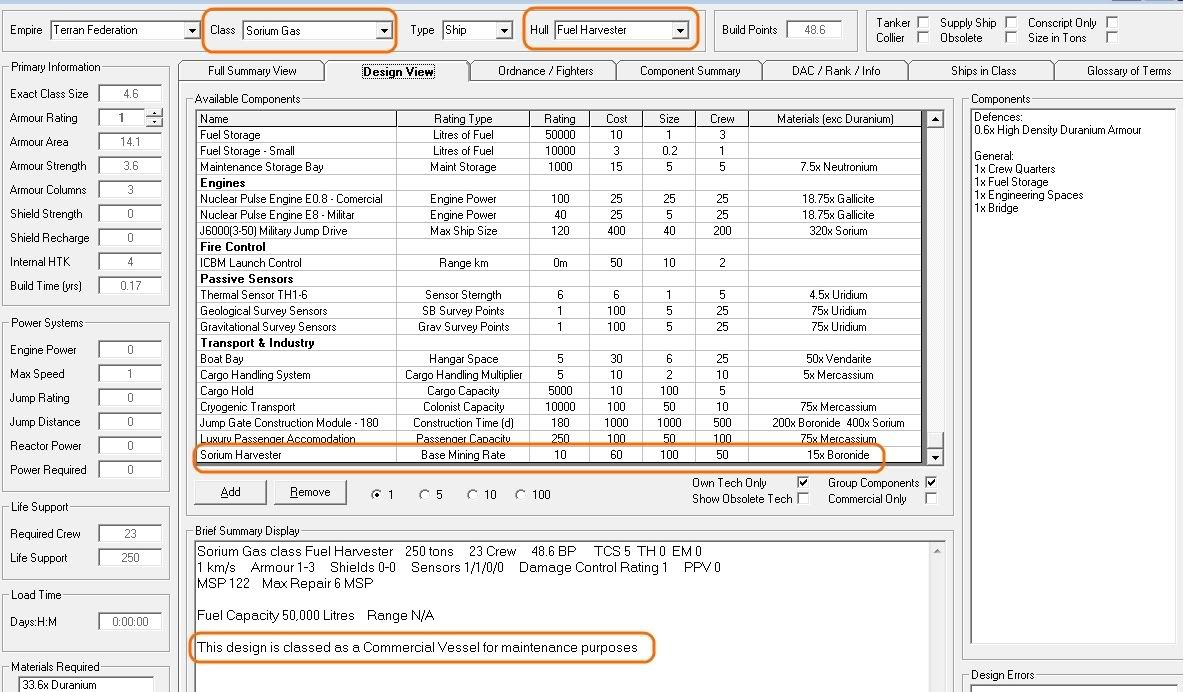This screenshot has width=1183, height=692.
Task: Select 1x Engineering Spaces in Components list
Action: [x=1028, y=195]
